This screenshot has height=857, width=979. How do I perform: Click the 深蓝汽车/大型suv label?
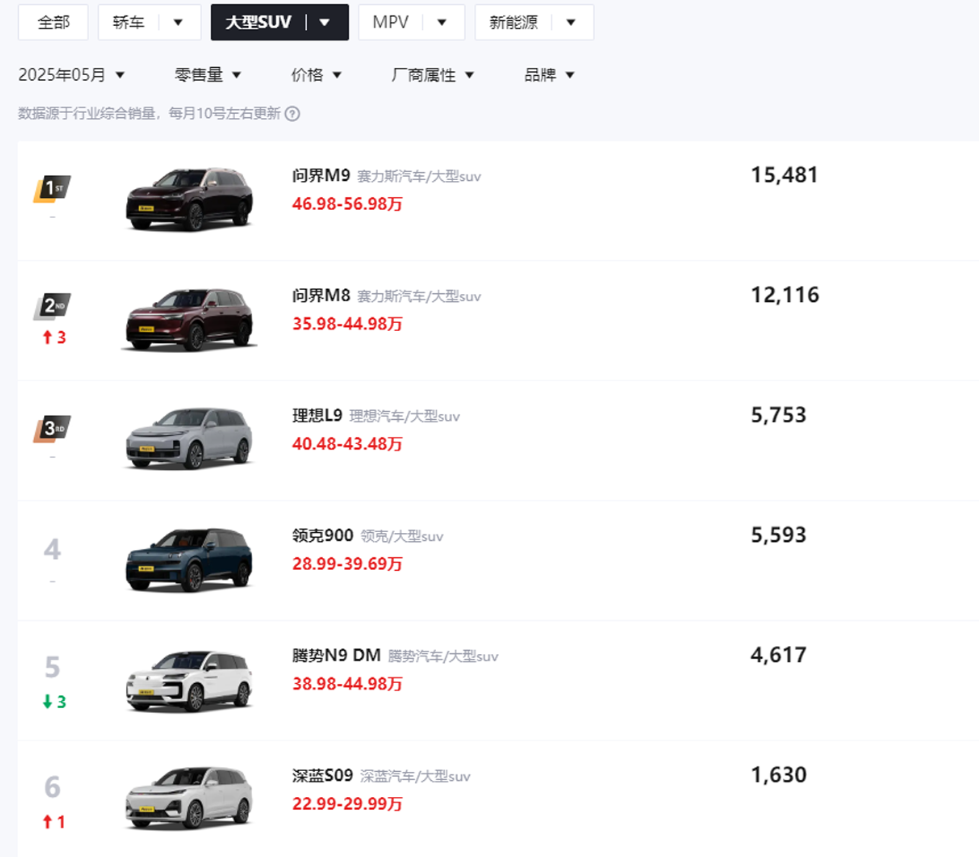tap(415, 776)
